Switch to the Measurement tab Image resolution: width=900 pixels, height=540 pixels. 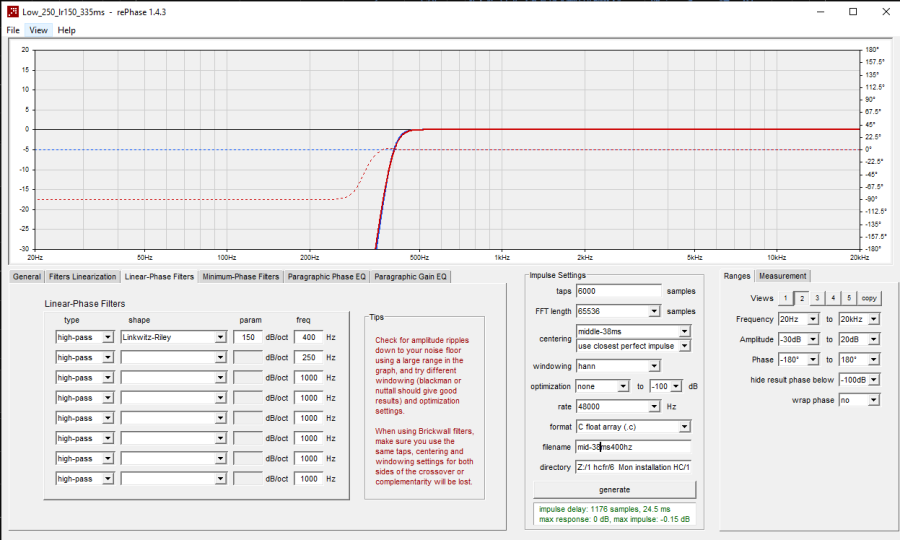[782, 276]
